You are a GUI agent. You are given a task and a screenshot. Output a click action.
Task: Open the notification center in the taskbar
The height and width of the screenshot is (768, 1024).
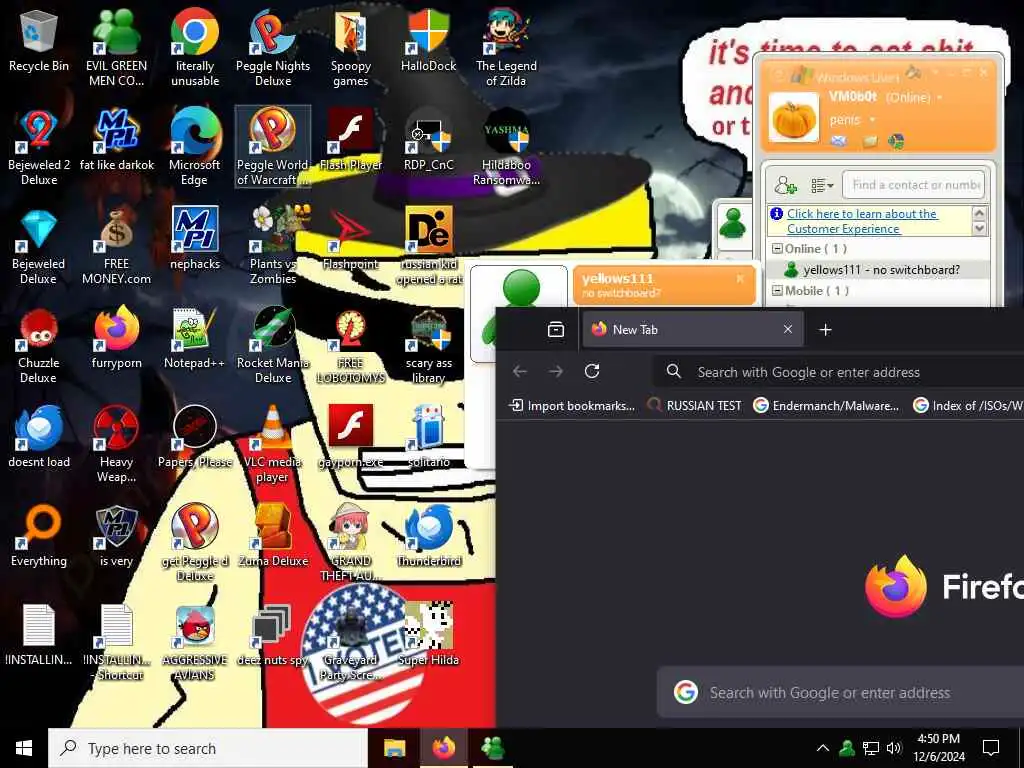pyautogui.click(x=991, y=748)
